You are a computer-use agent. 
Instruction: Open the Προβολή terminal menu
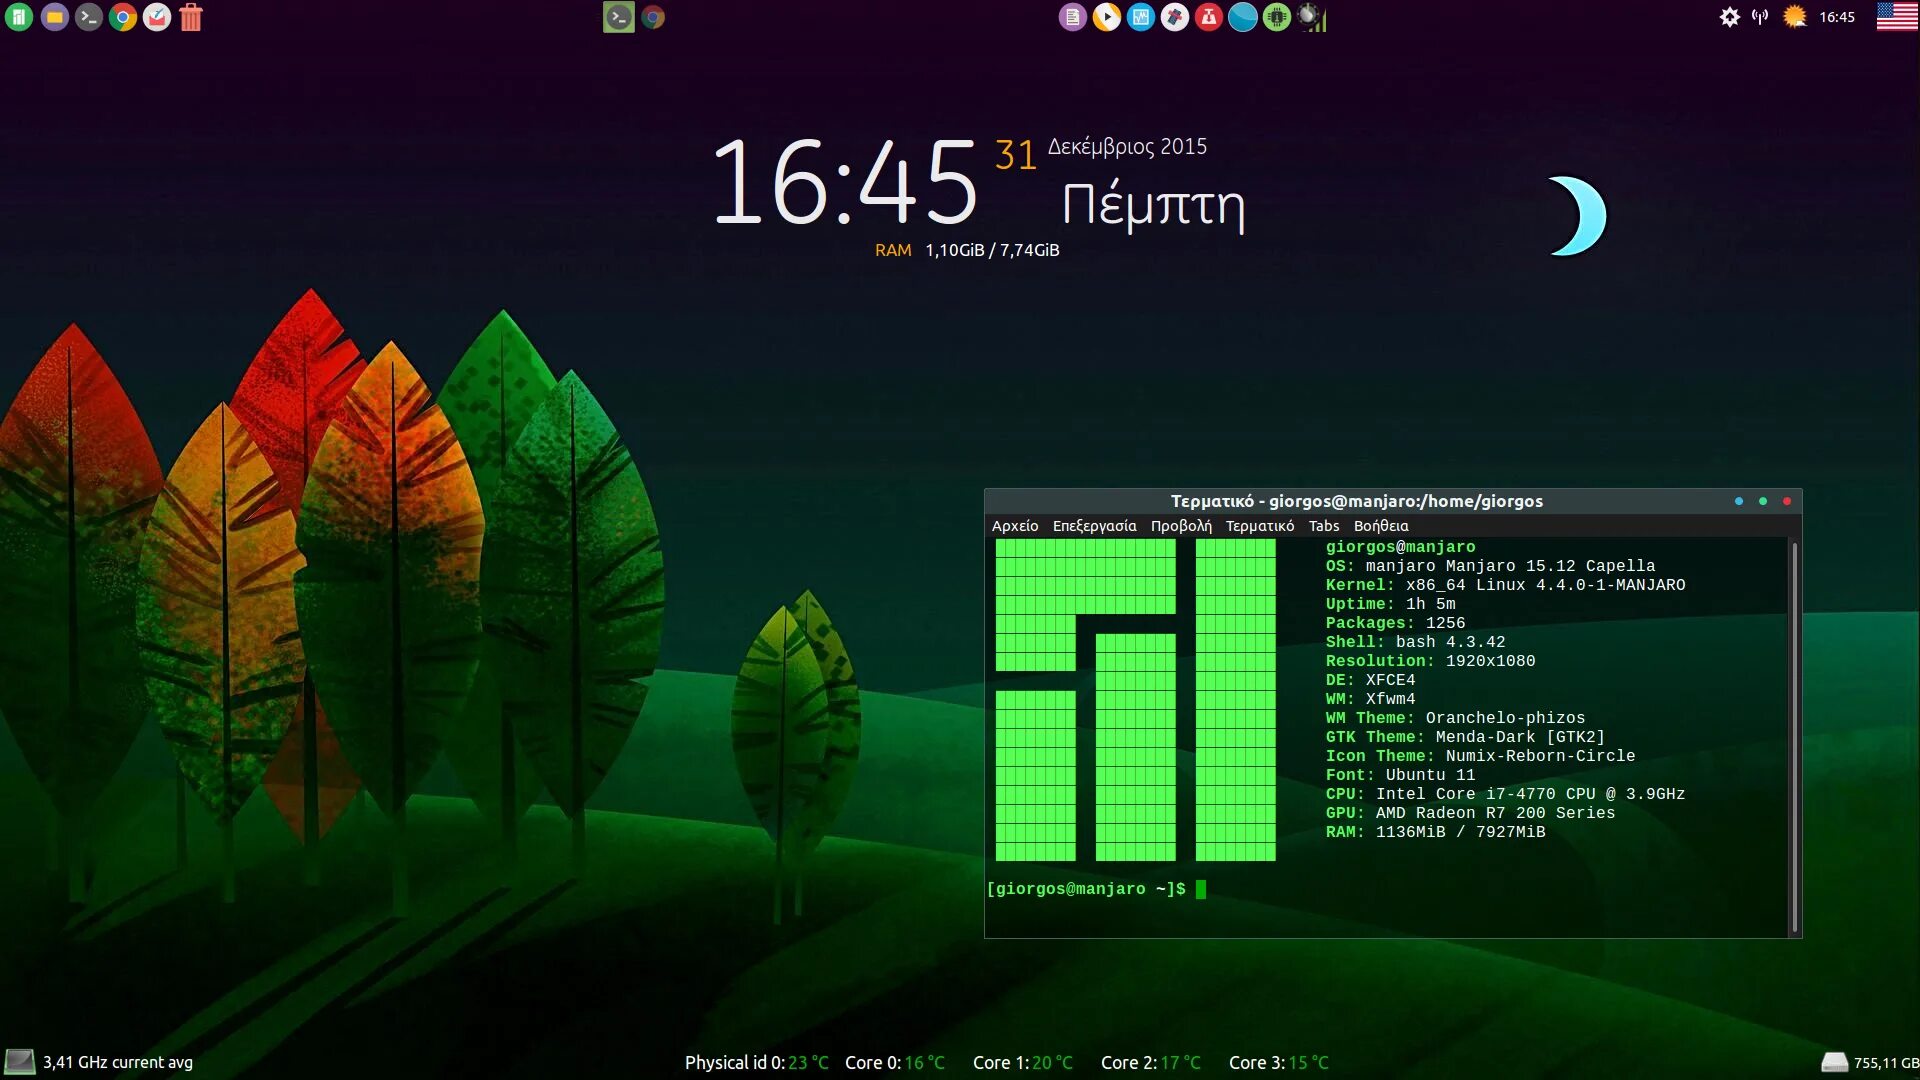click(x=1180, y=526)
